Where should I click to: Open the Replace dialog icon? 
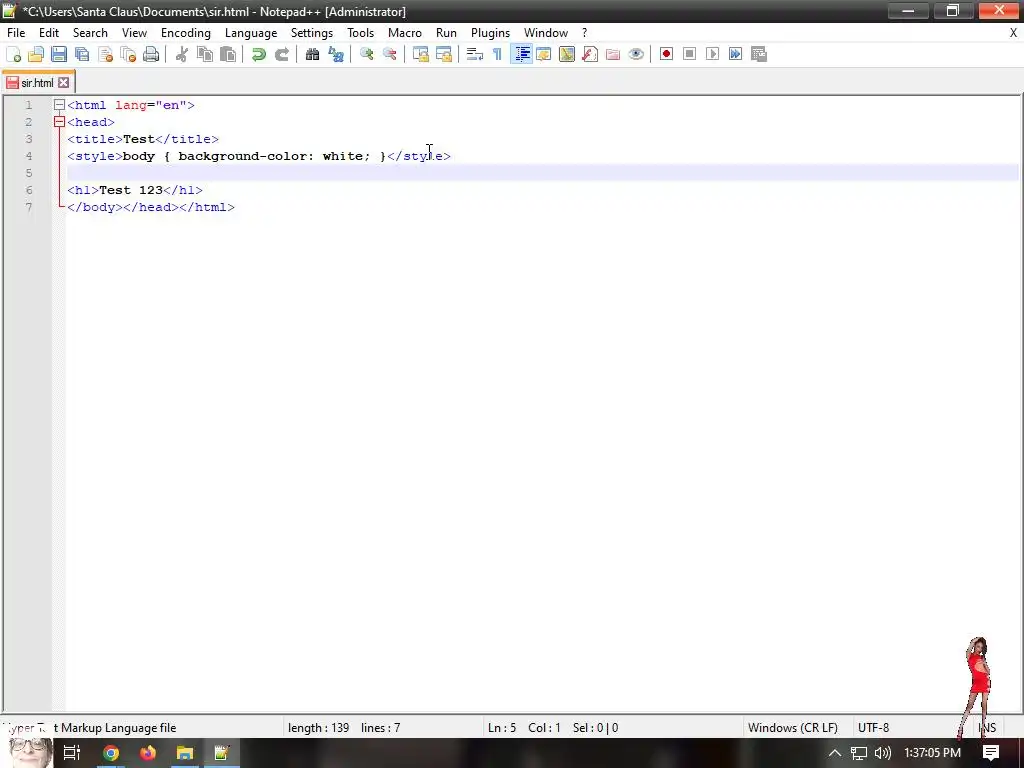(x=336, y=54)
